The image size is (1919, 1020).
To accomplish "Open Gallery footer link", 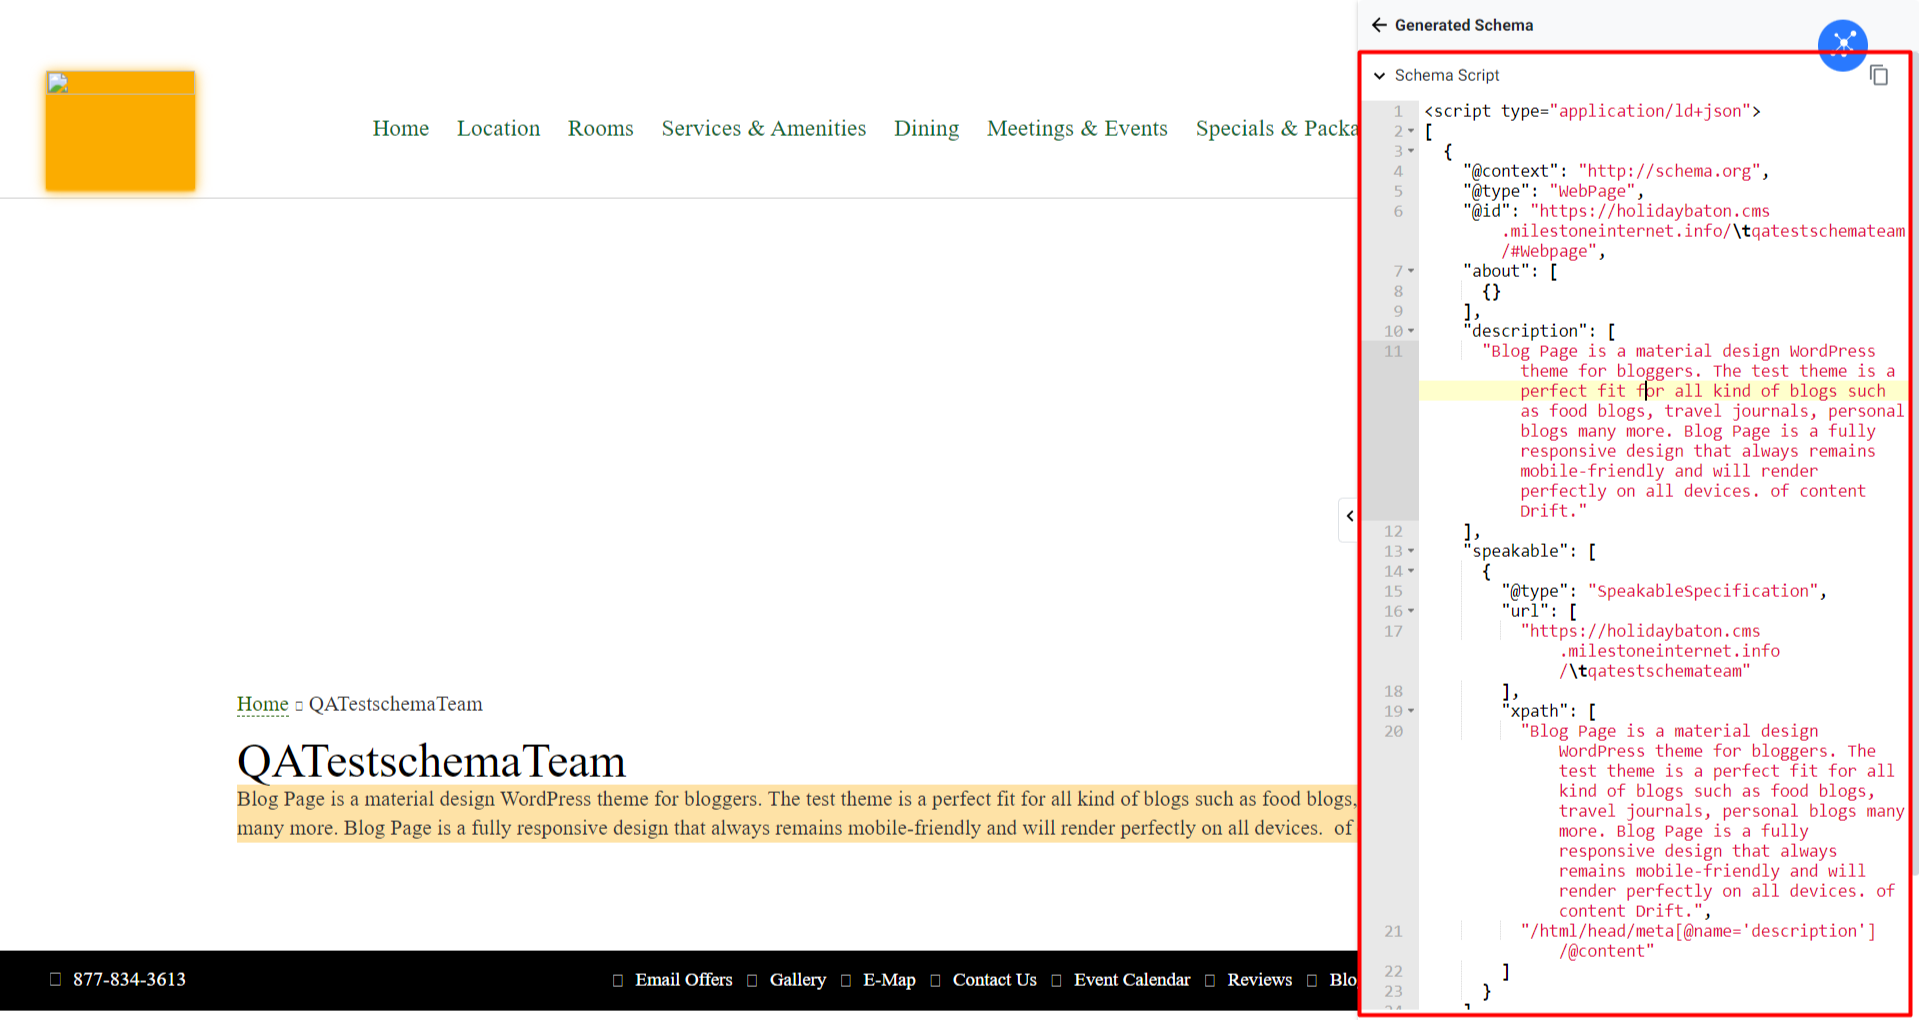I will [x=798, y=980].
